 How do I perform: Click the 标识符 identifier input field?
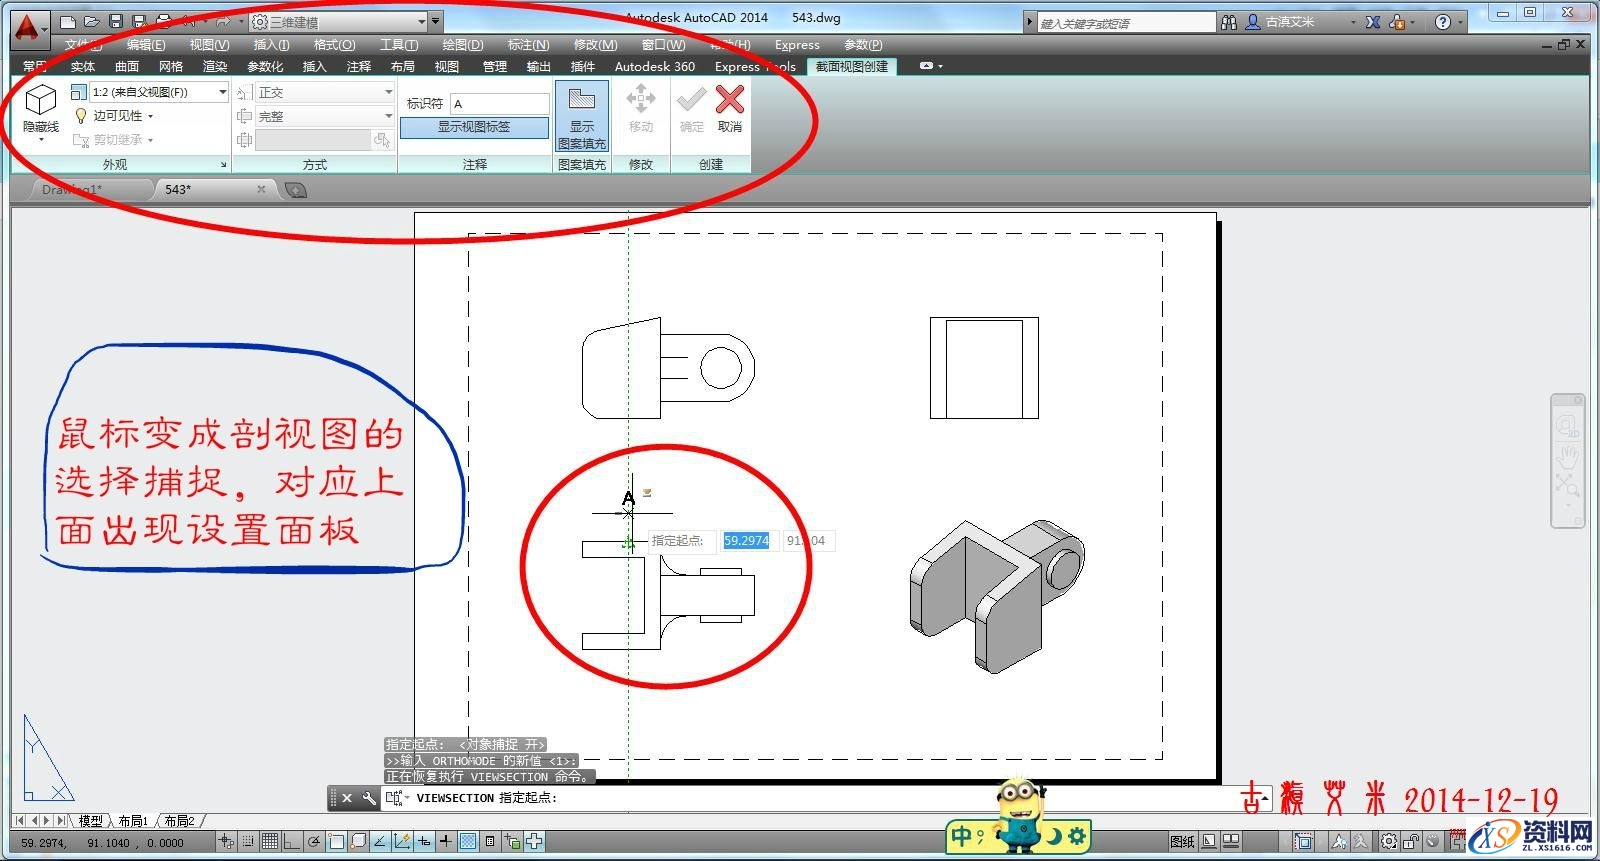click(x=499, y=104)
